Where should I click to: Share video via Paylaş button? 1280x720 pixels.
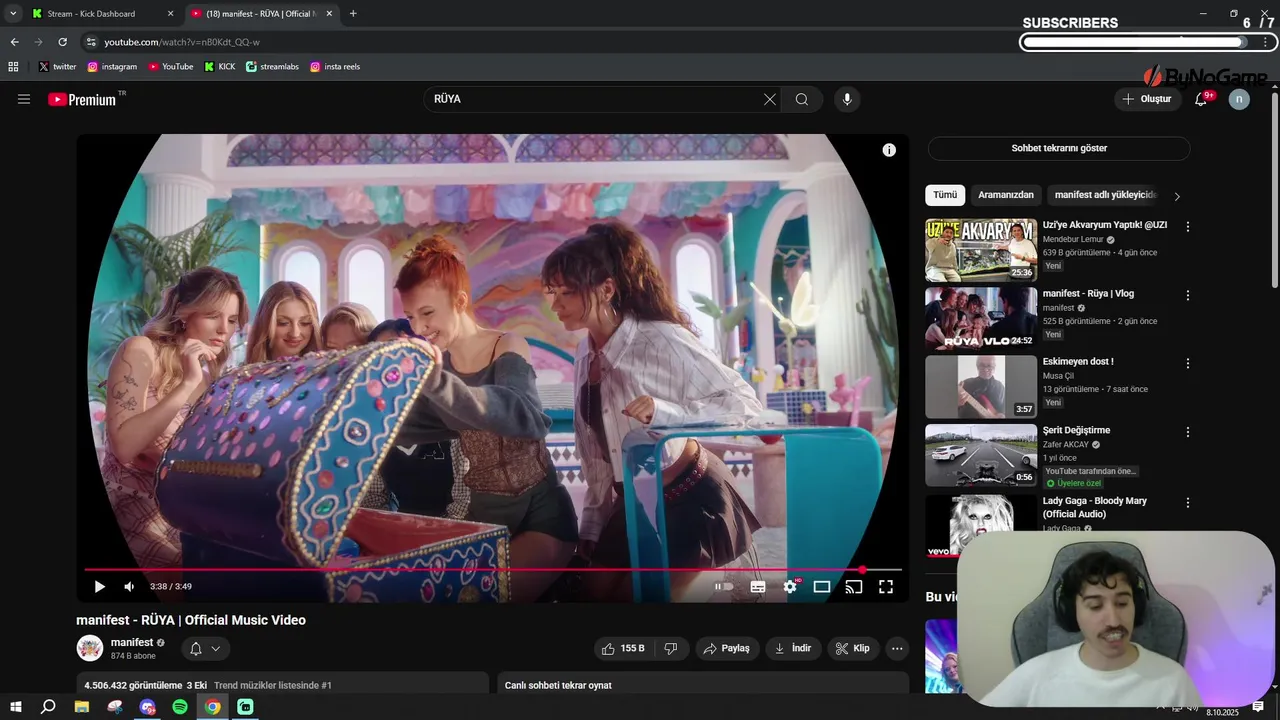pos(727,648)
